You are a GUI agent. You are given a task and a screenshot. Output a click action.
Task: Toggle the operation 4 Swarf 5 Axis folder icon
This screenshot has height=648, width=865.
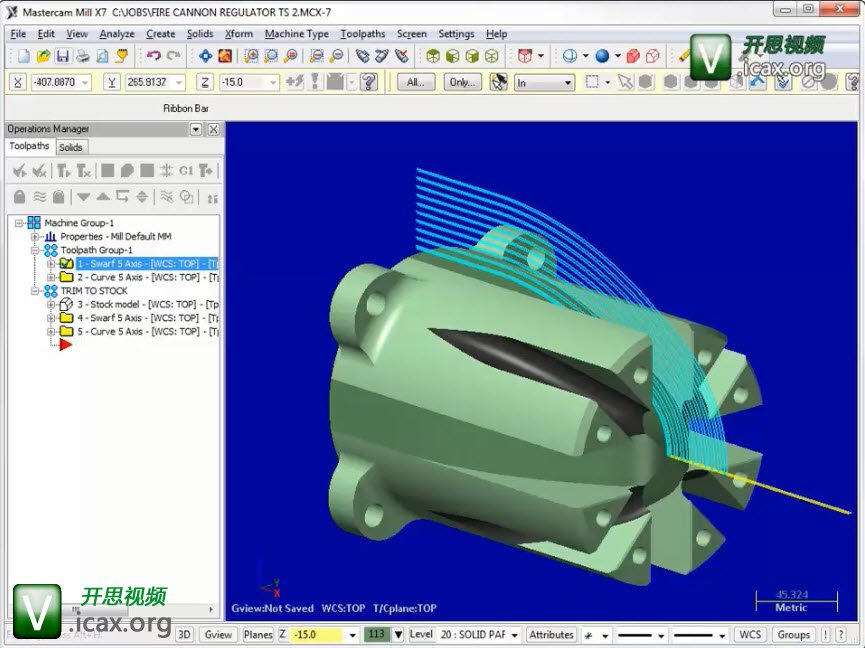[67, 318]
